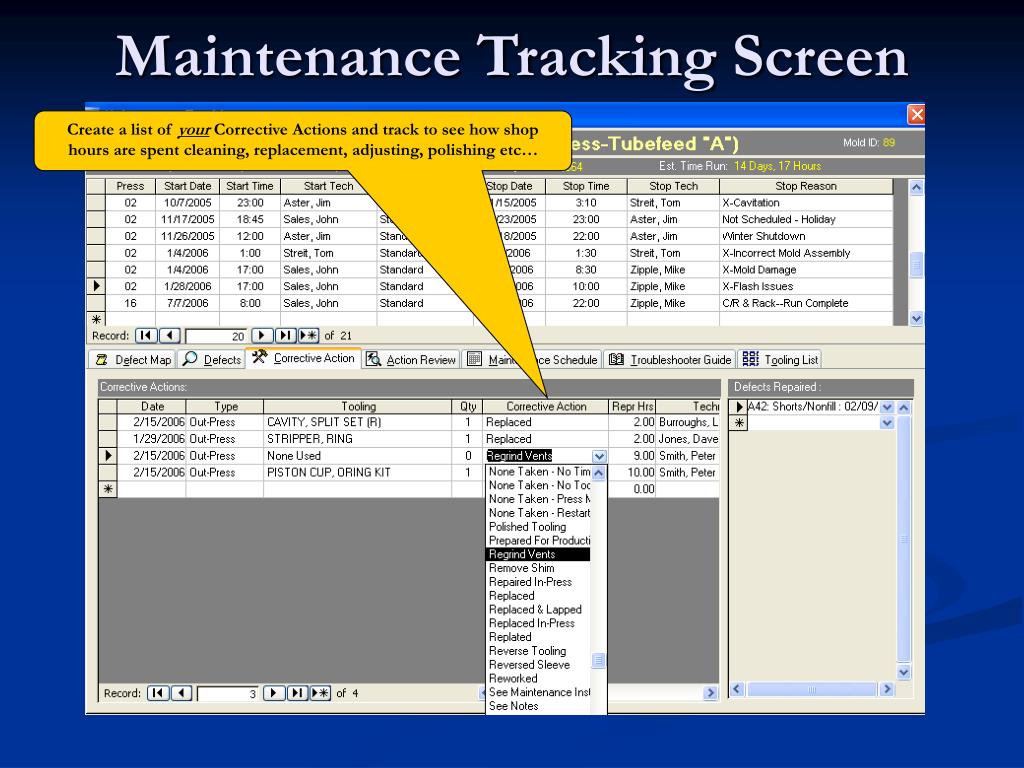
Task: Click Corrective Actions record number field
Action: point(228,694)
